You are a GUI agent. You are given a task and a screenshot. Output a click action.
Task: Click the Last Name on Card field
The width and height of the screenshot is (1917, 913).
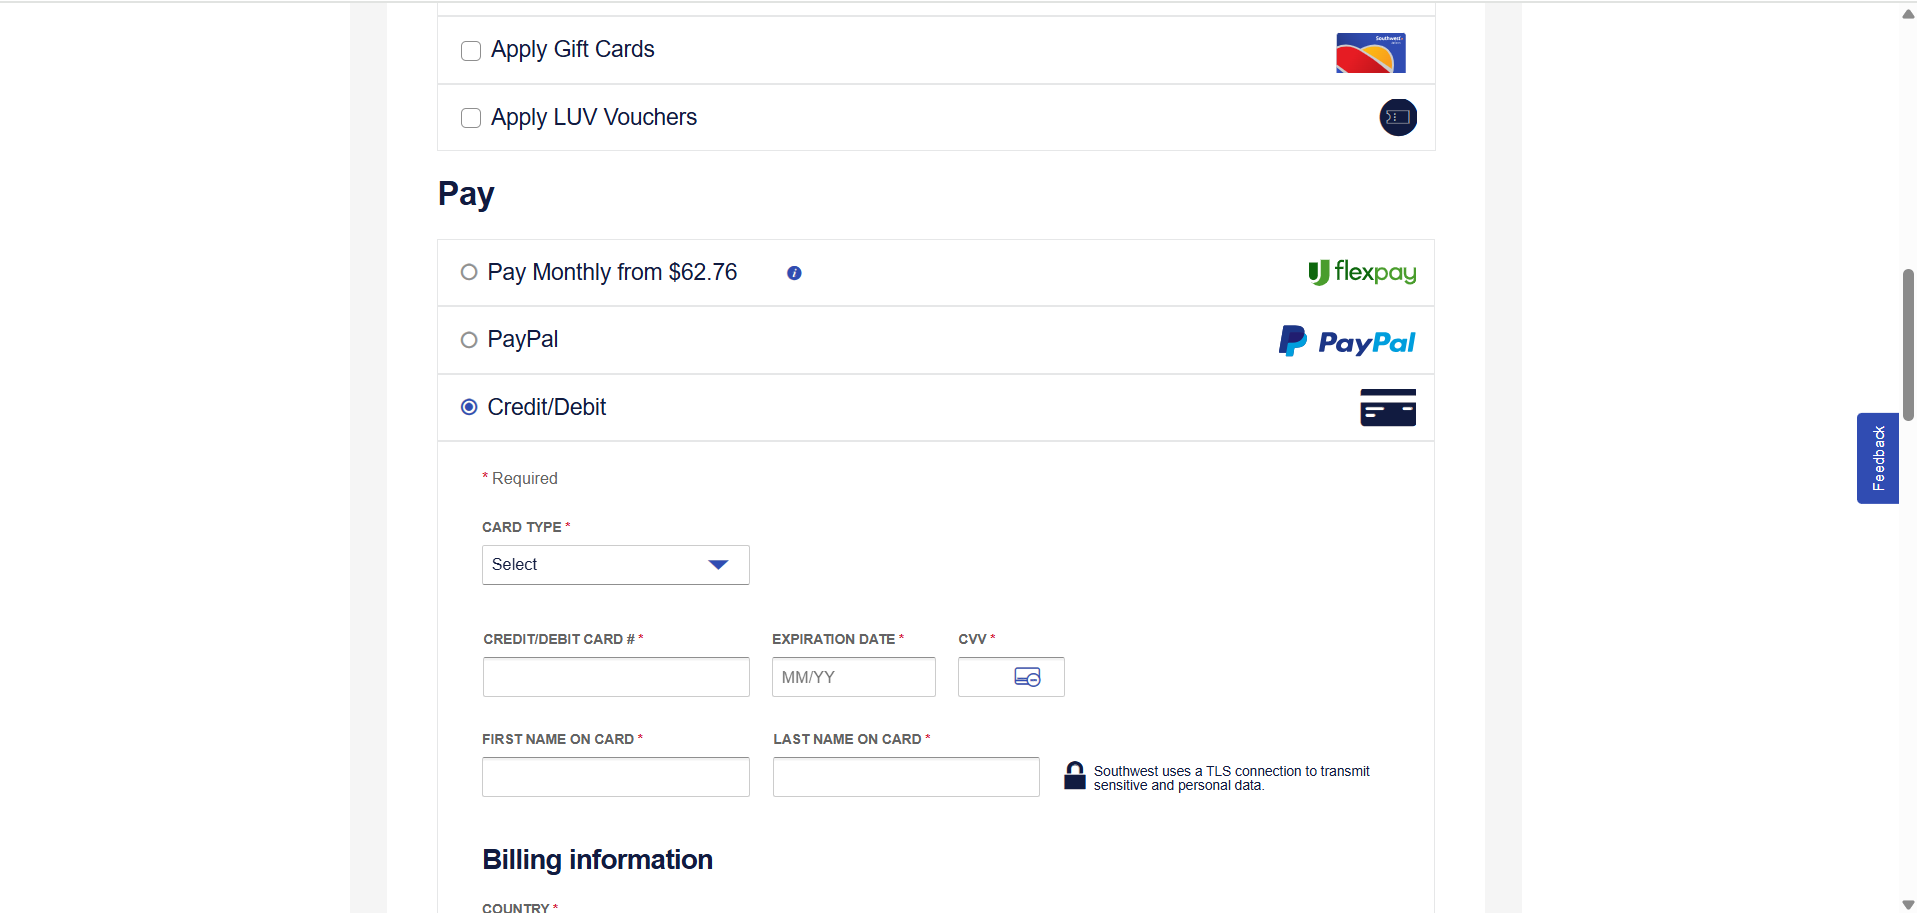pos(905,777)
